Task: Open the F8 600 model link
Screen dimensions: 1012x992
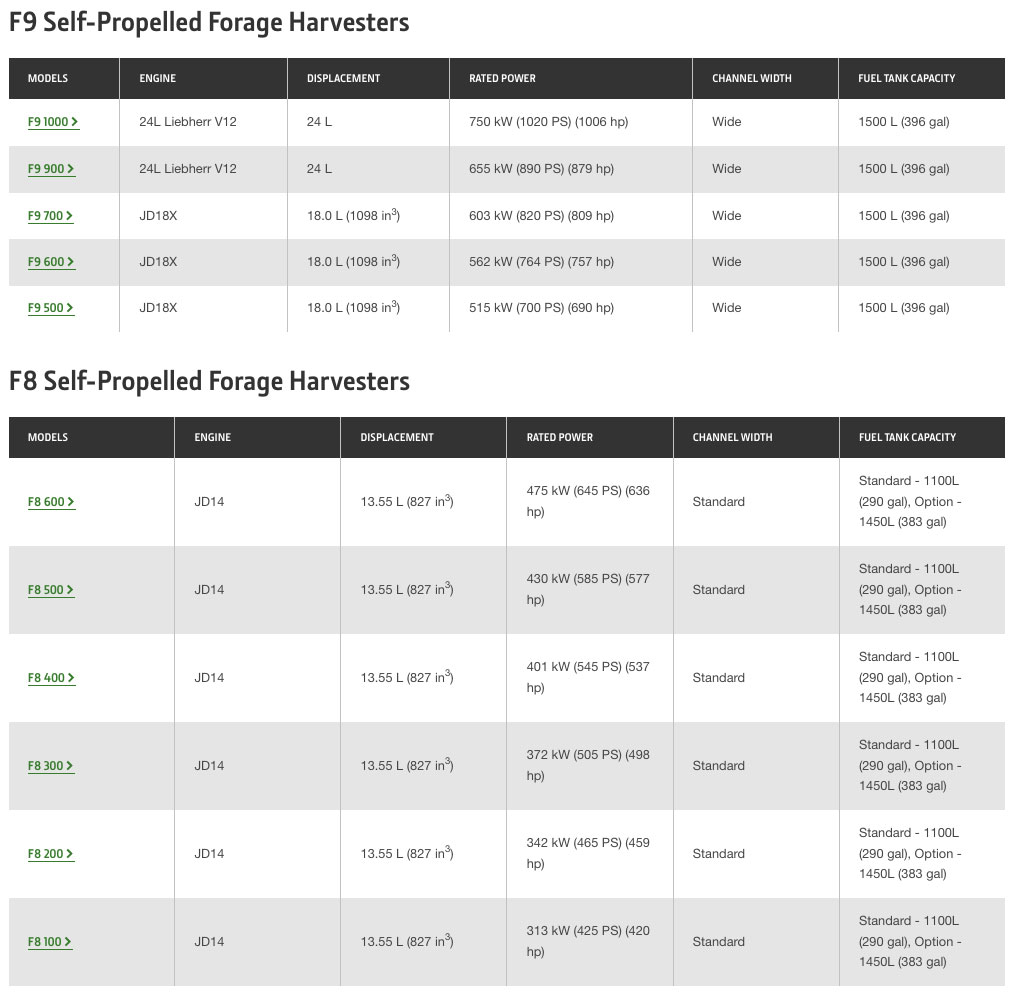Action: [51, 502]
